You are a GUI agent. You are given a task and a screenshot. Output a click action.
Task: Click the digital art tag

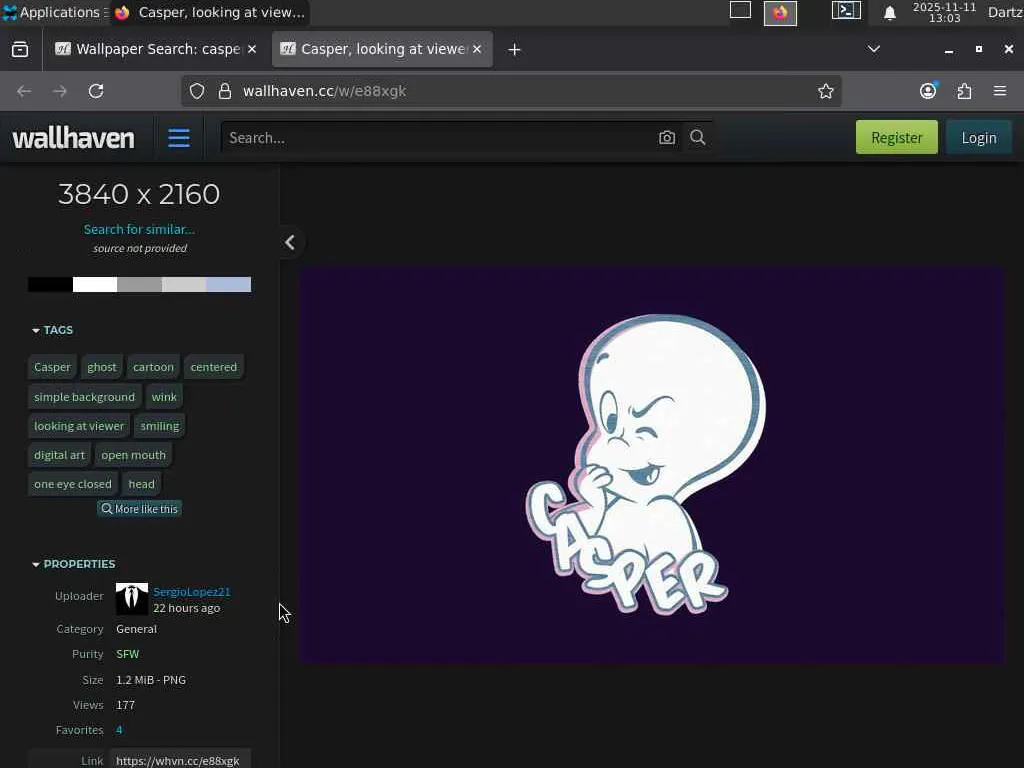(x=59, y=455)
